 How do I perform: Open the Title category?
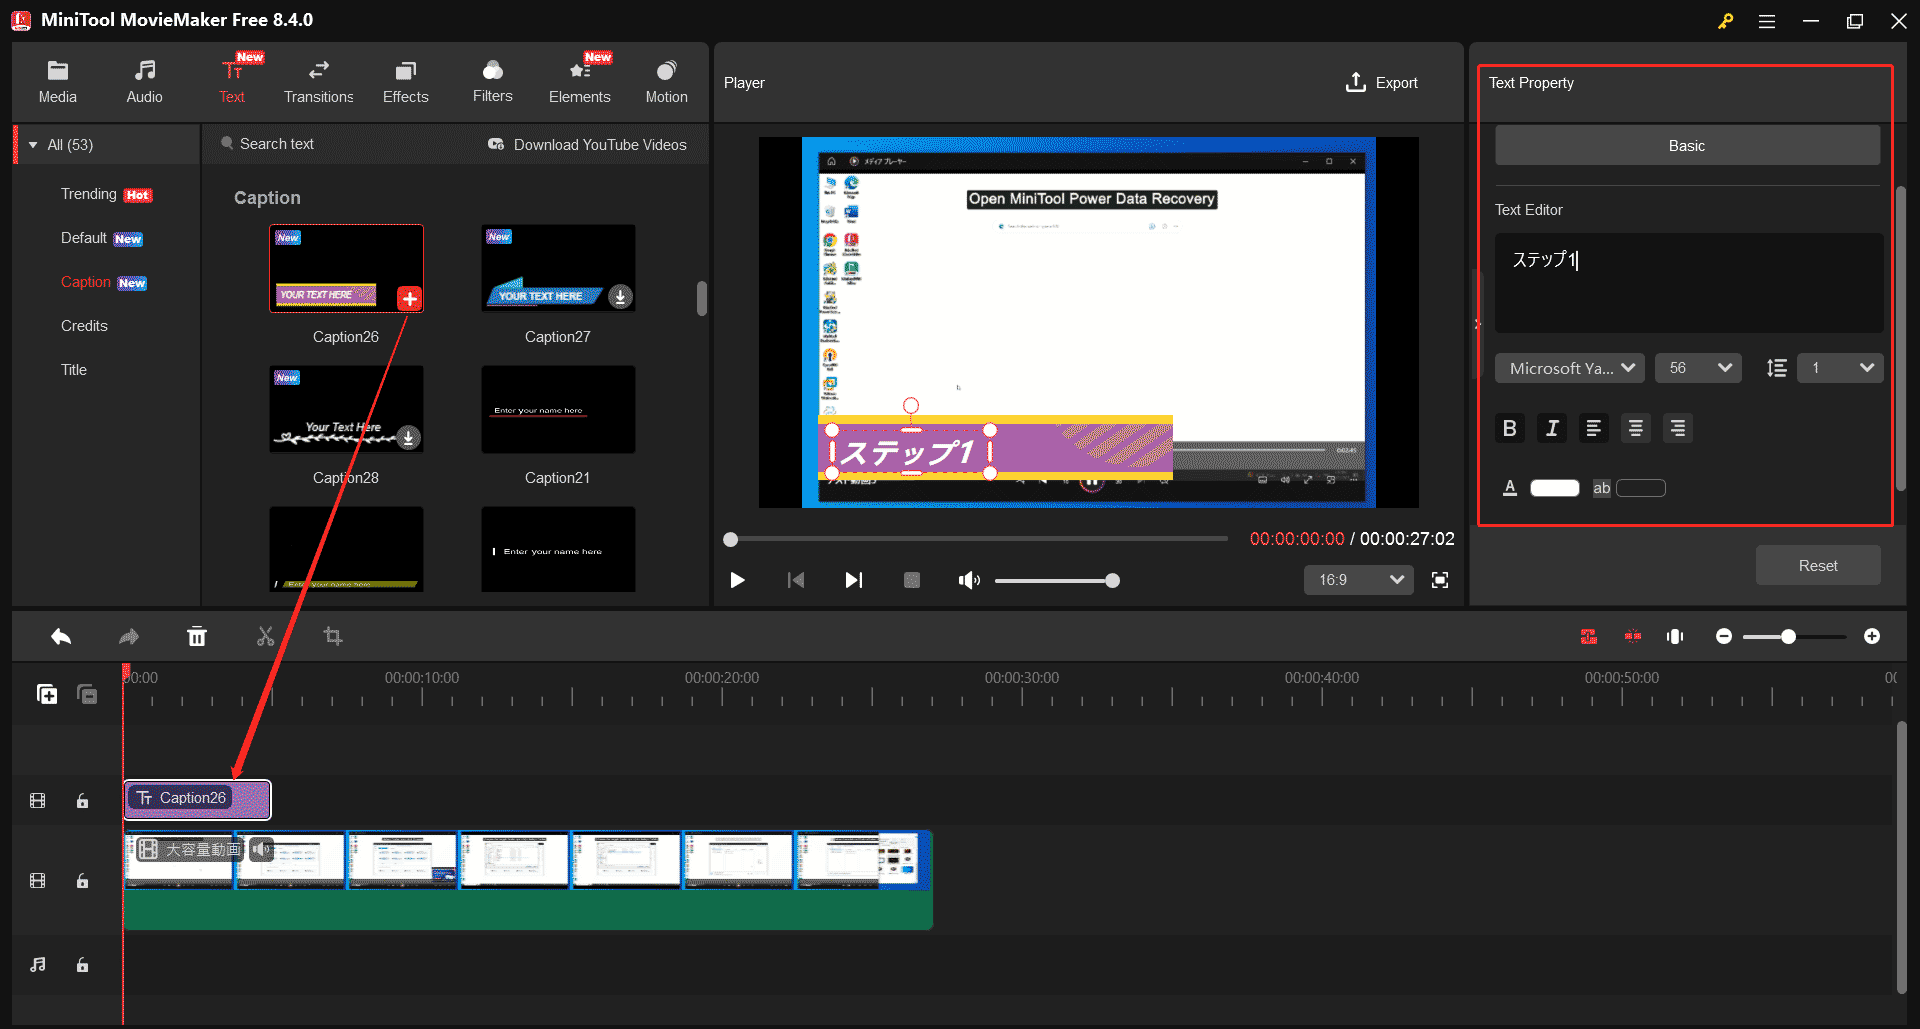pyautogui.click(x=74, y=369)
